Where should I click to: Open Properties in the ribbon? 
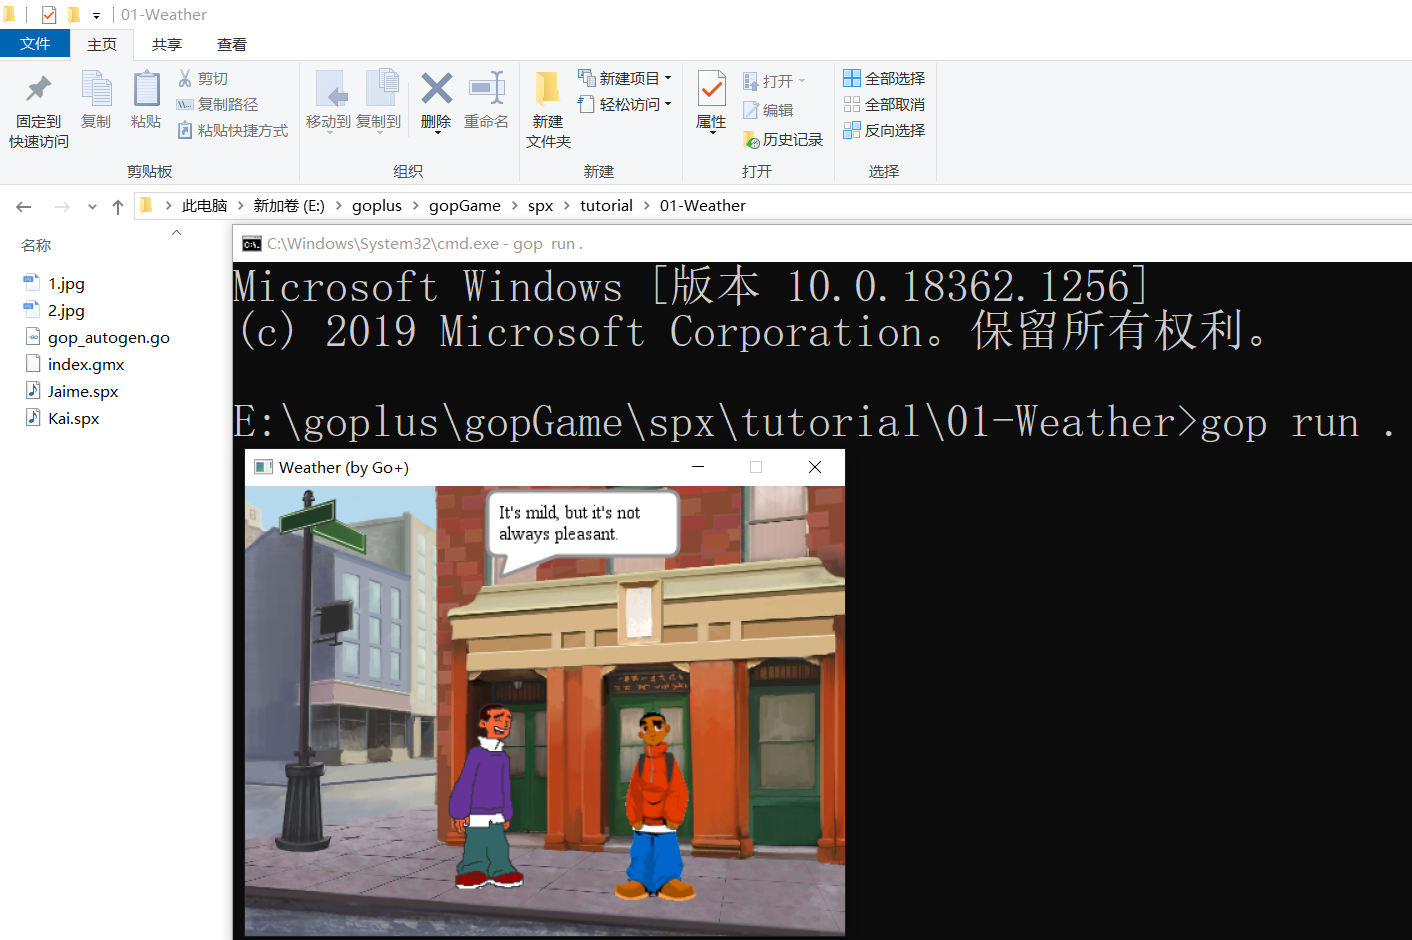[712, 101]
